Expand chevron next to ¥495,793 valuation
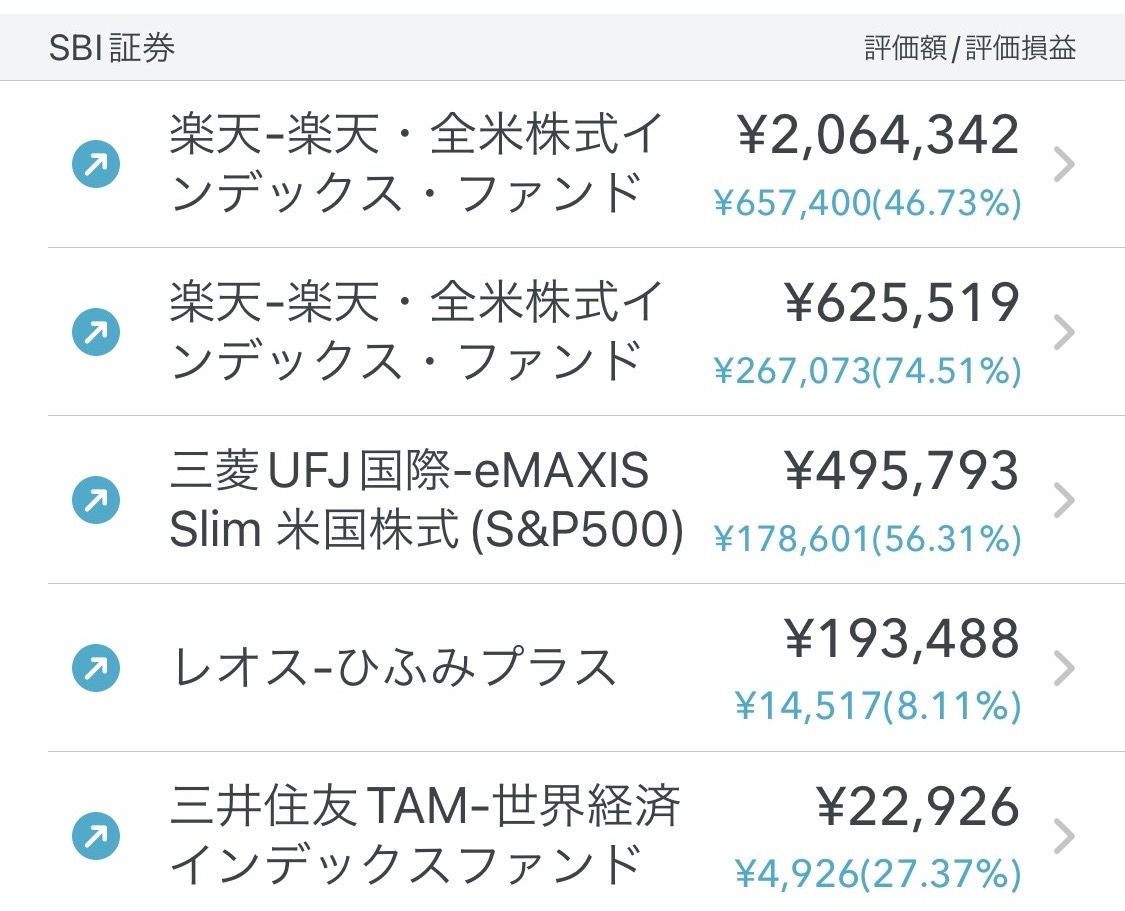 [1064, 500]
